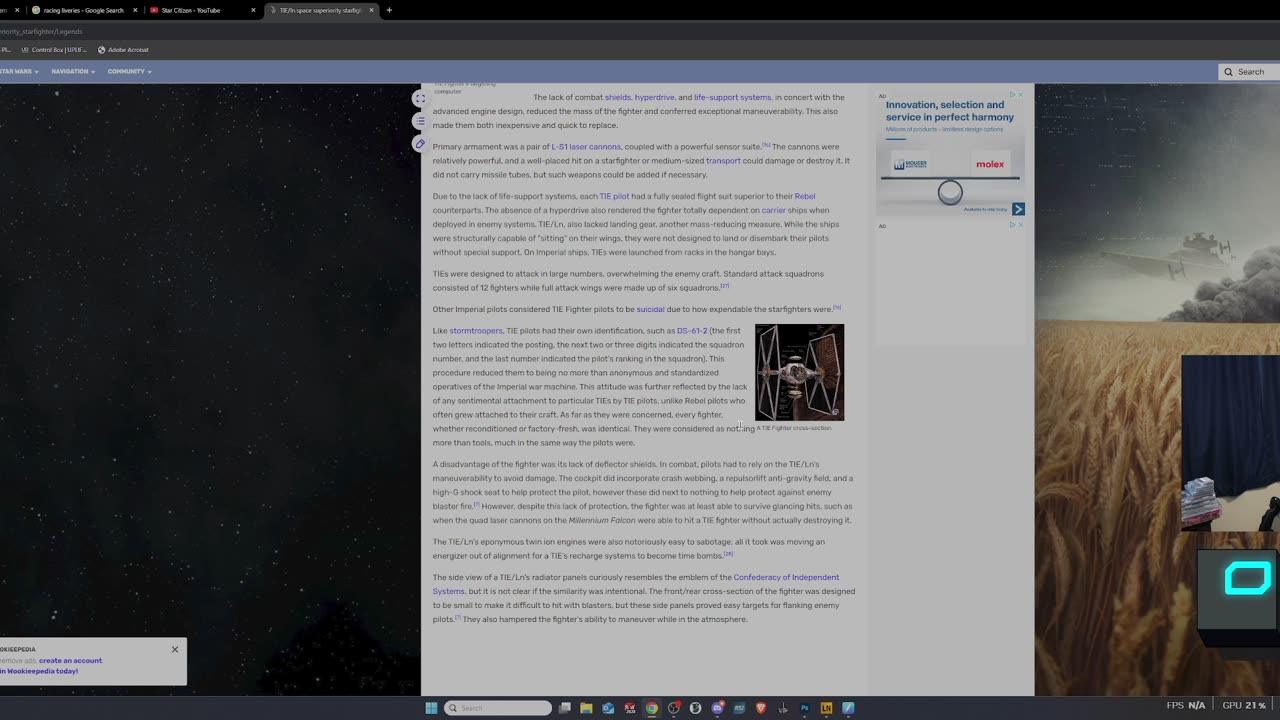Expand the NAVIGATION menu
Image resolution: width=1280 pixels, height=720 pixels.
[73, 71]
